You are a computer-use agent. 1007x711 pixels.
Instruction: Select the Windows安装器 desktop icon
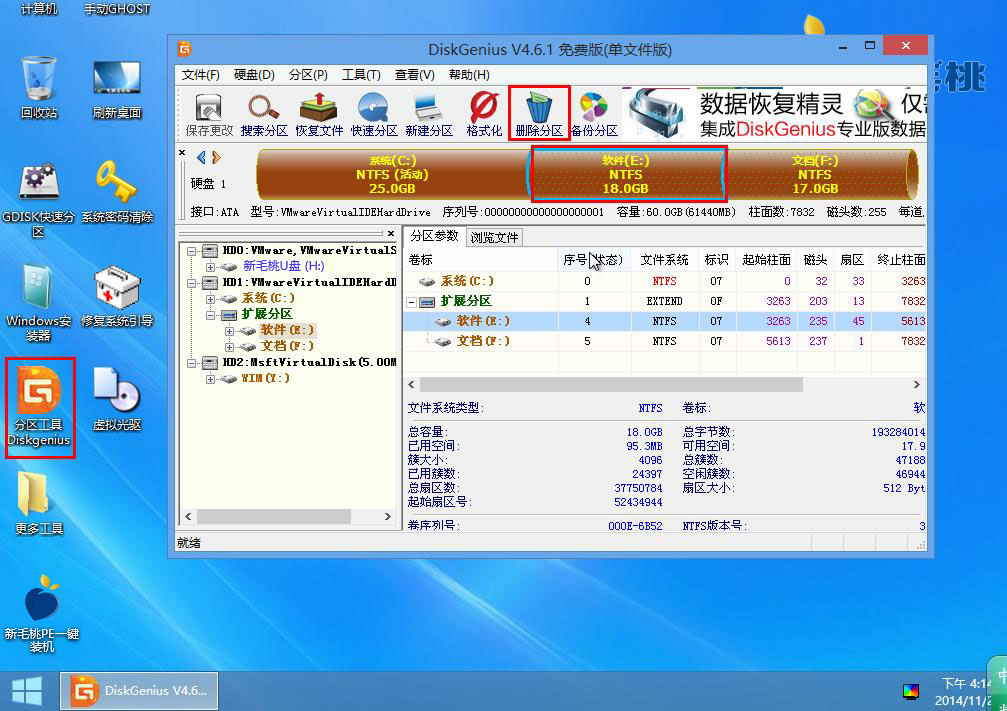tap(39, 304)
